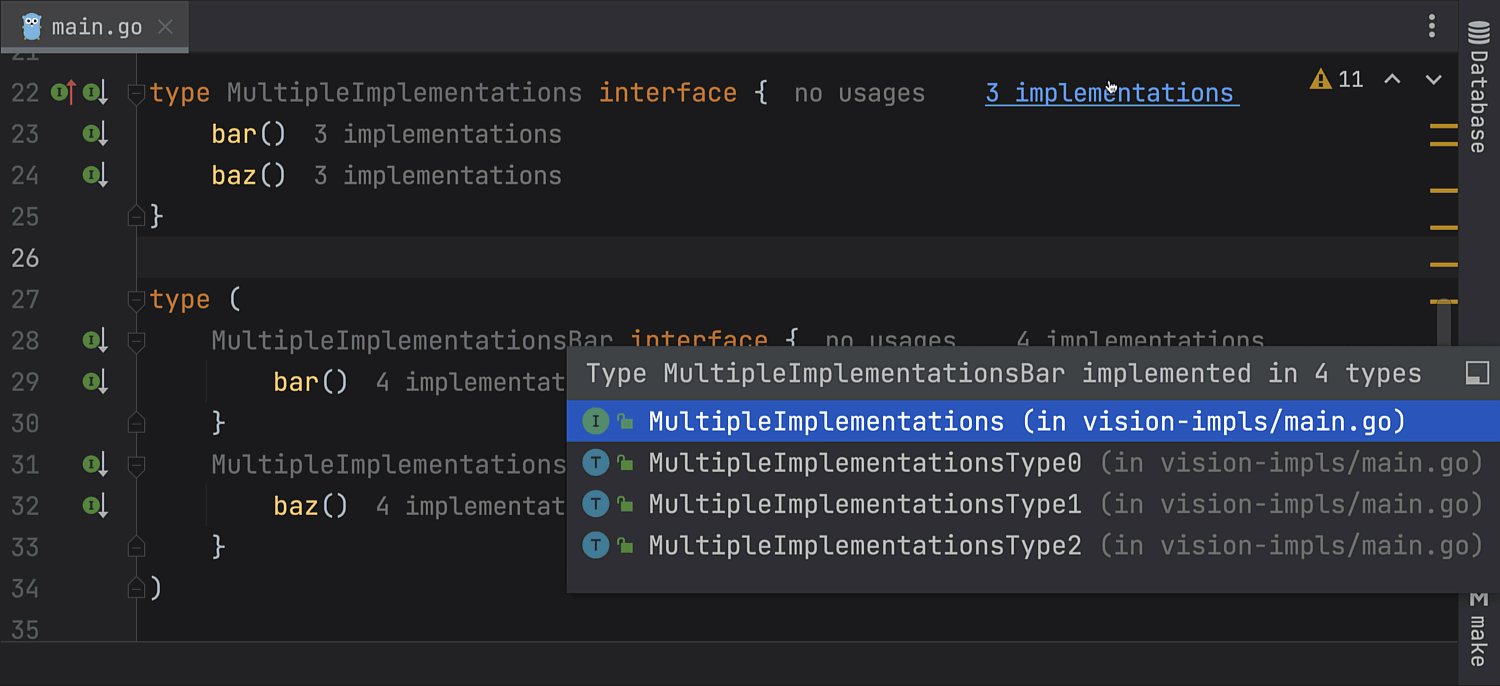The image size is (1500, 686).
Task: Select MultipleImplementationsType1 in the popup list
Action: point(864,504)
